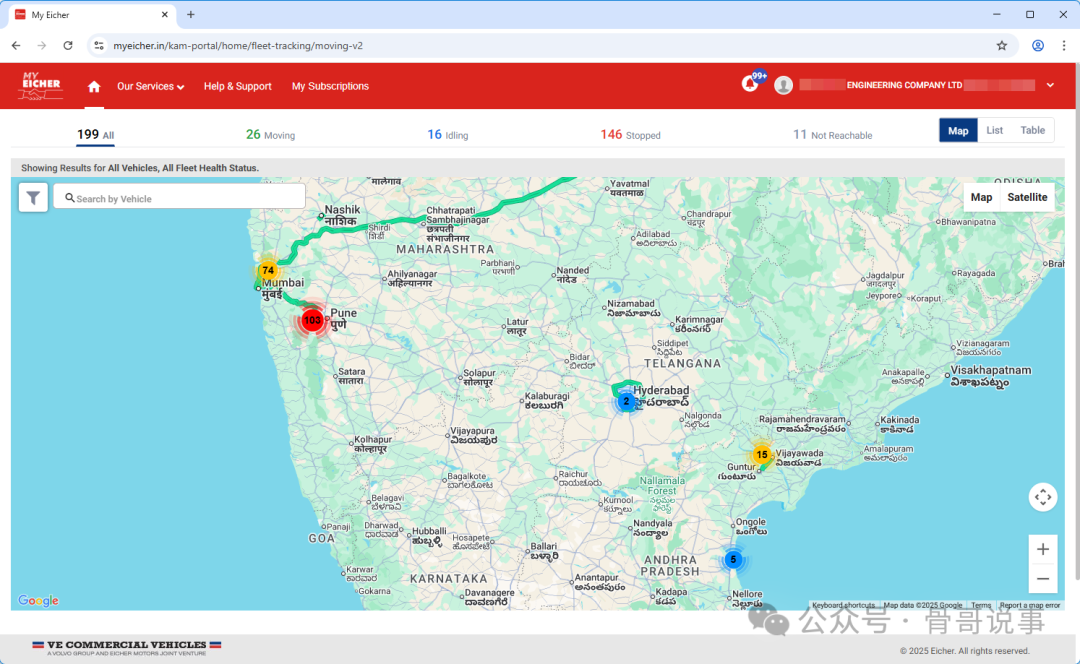
Task: Switch to the Map view toggle
Action: coord(958,130)
